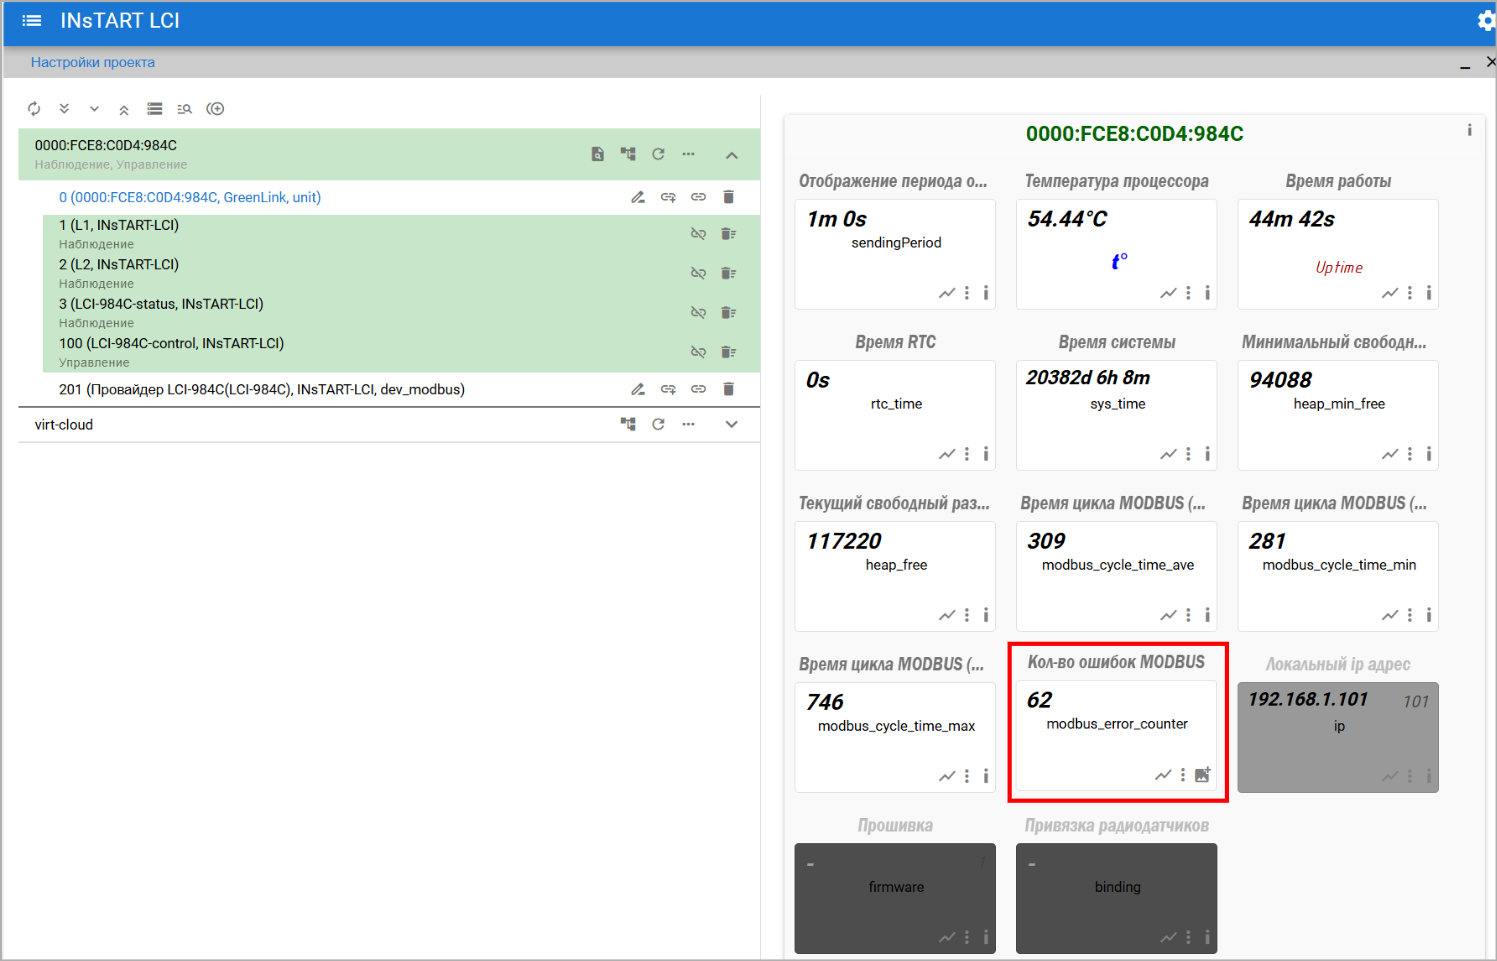Delete the LCI-984C-status row

pos(728,312)
